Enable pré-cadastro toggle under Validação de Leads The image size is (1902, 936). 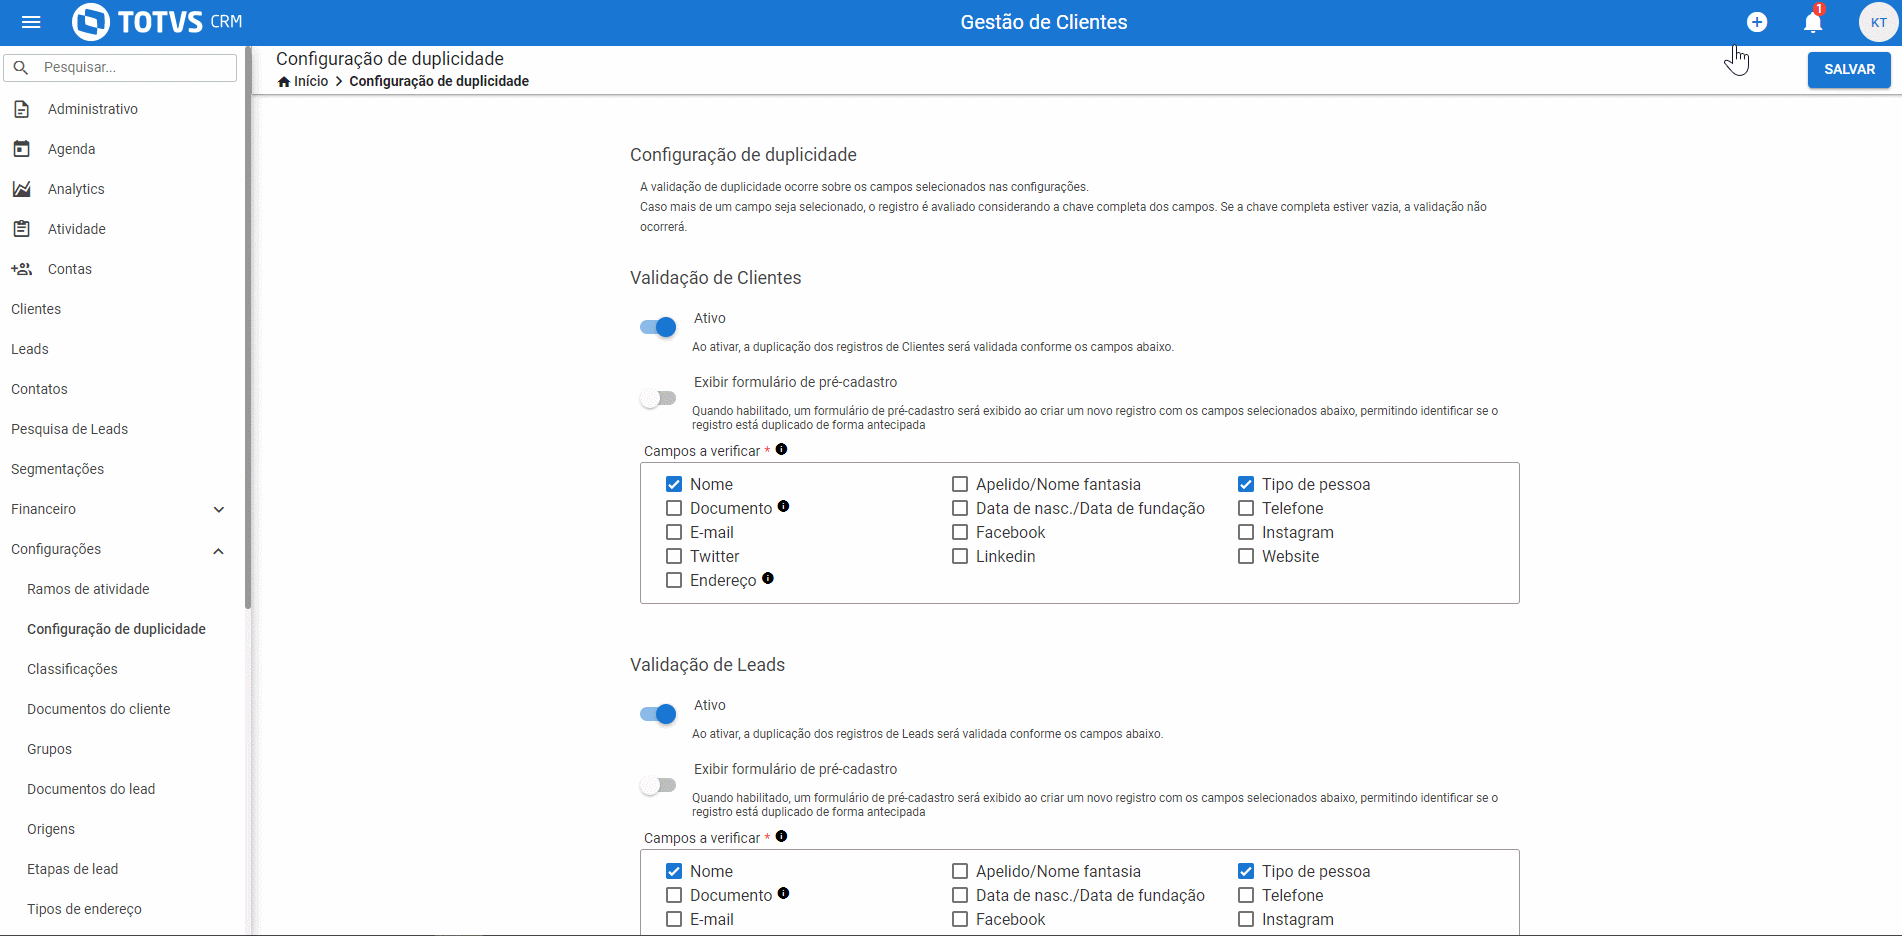(658, 786)
